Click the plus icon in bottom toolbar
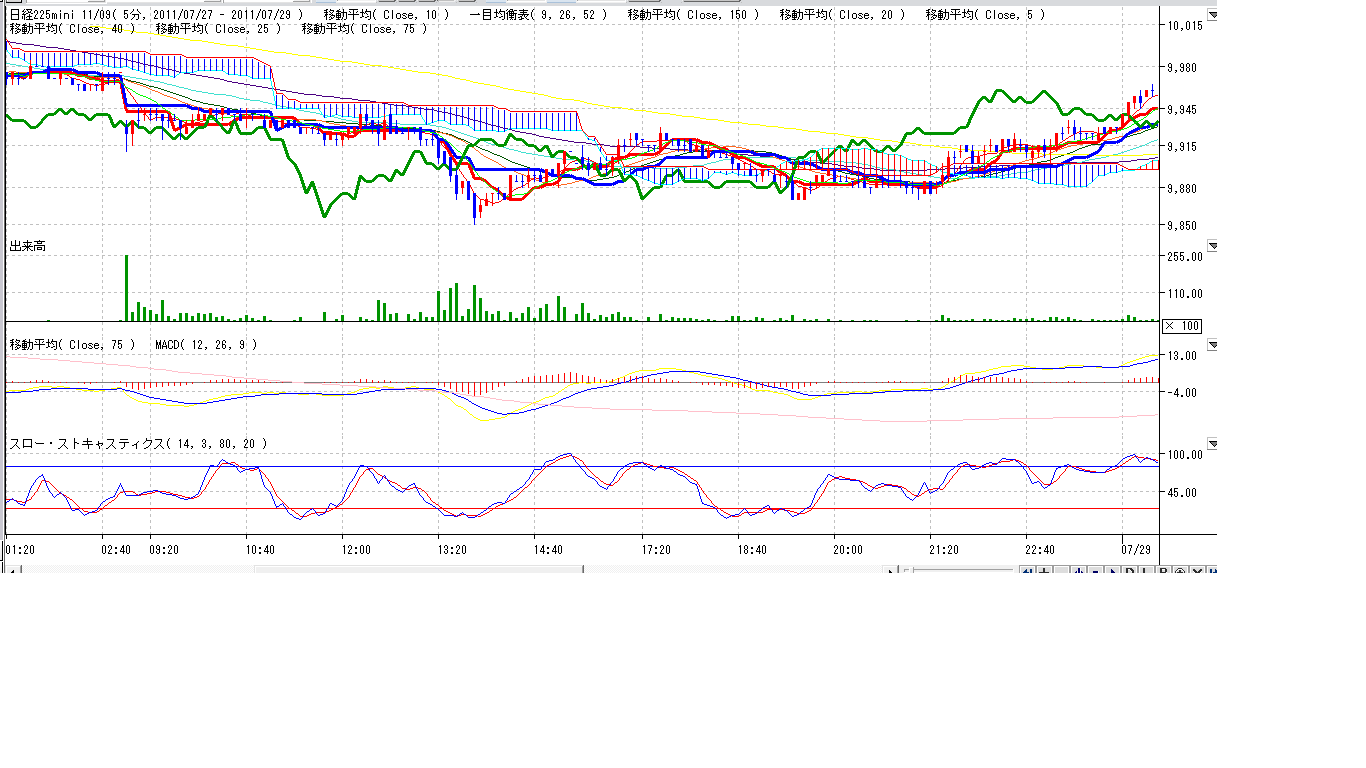The height and width of the screenshot is (768, 1366). click(x=1044, y=571)
